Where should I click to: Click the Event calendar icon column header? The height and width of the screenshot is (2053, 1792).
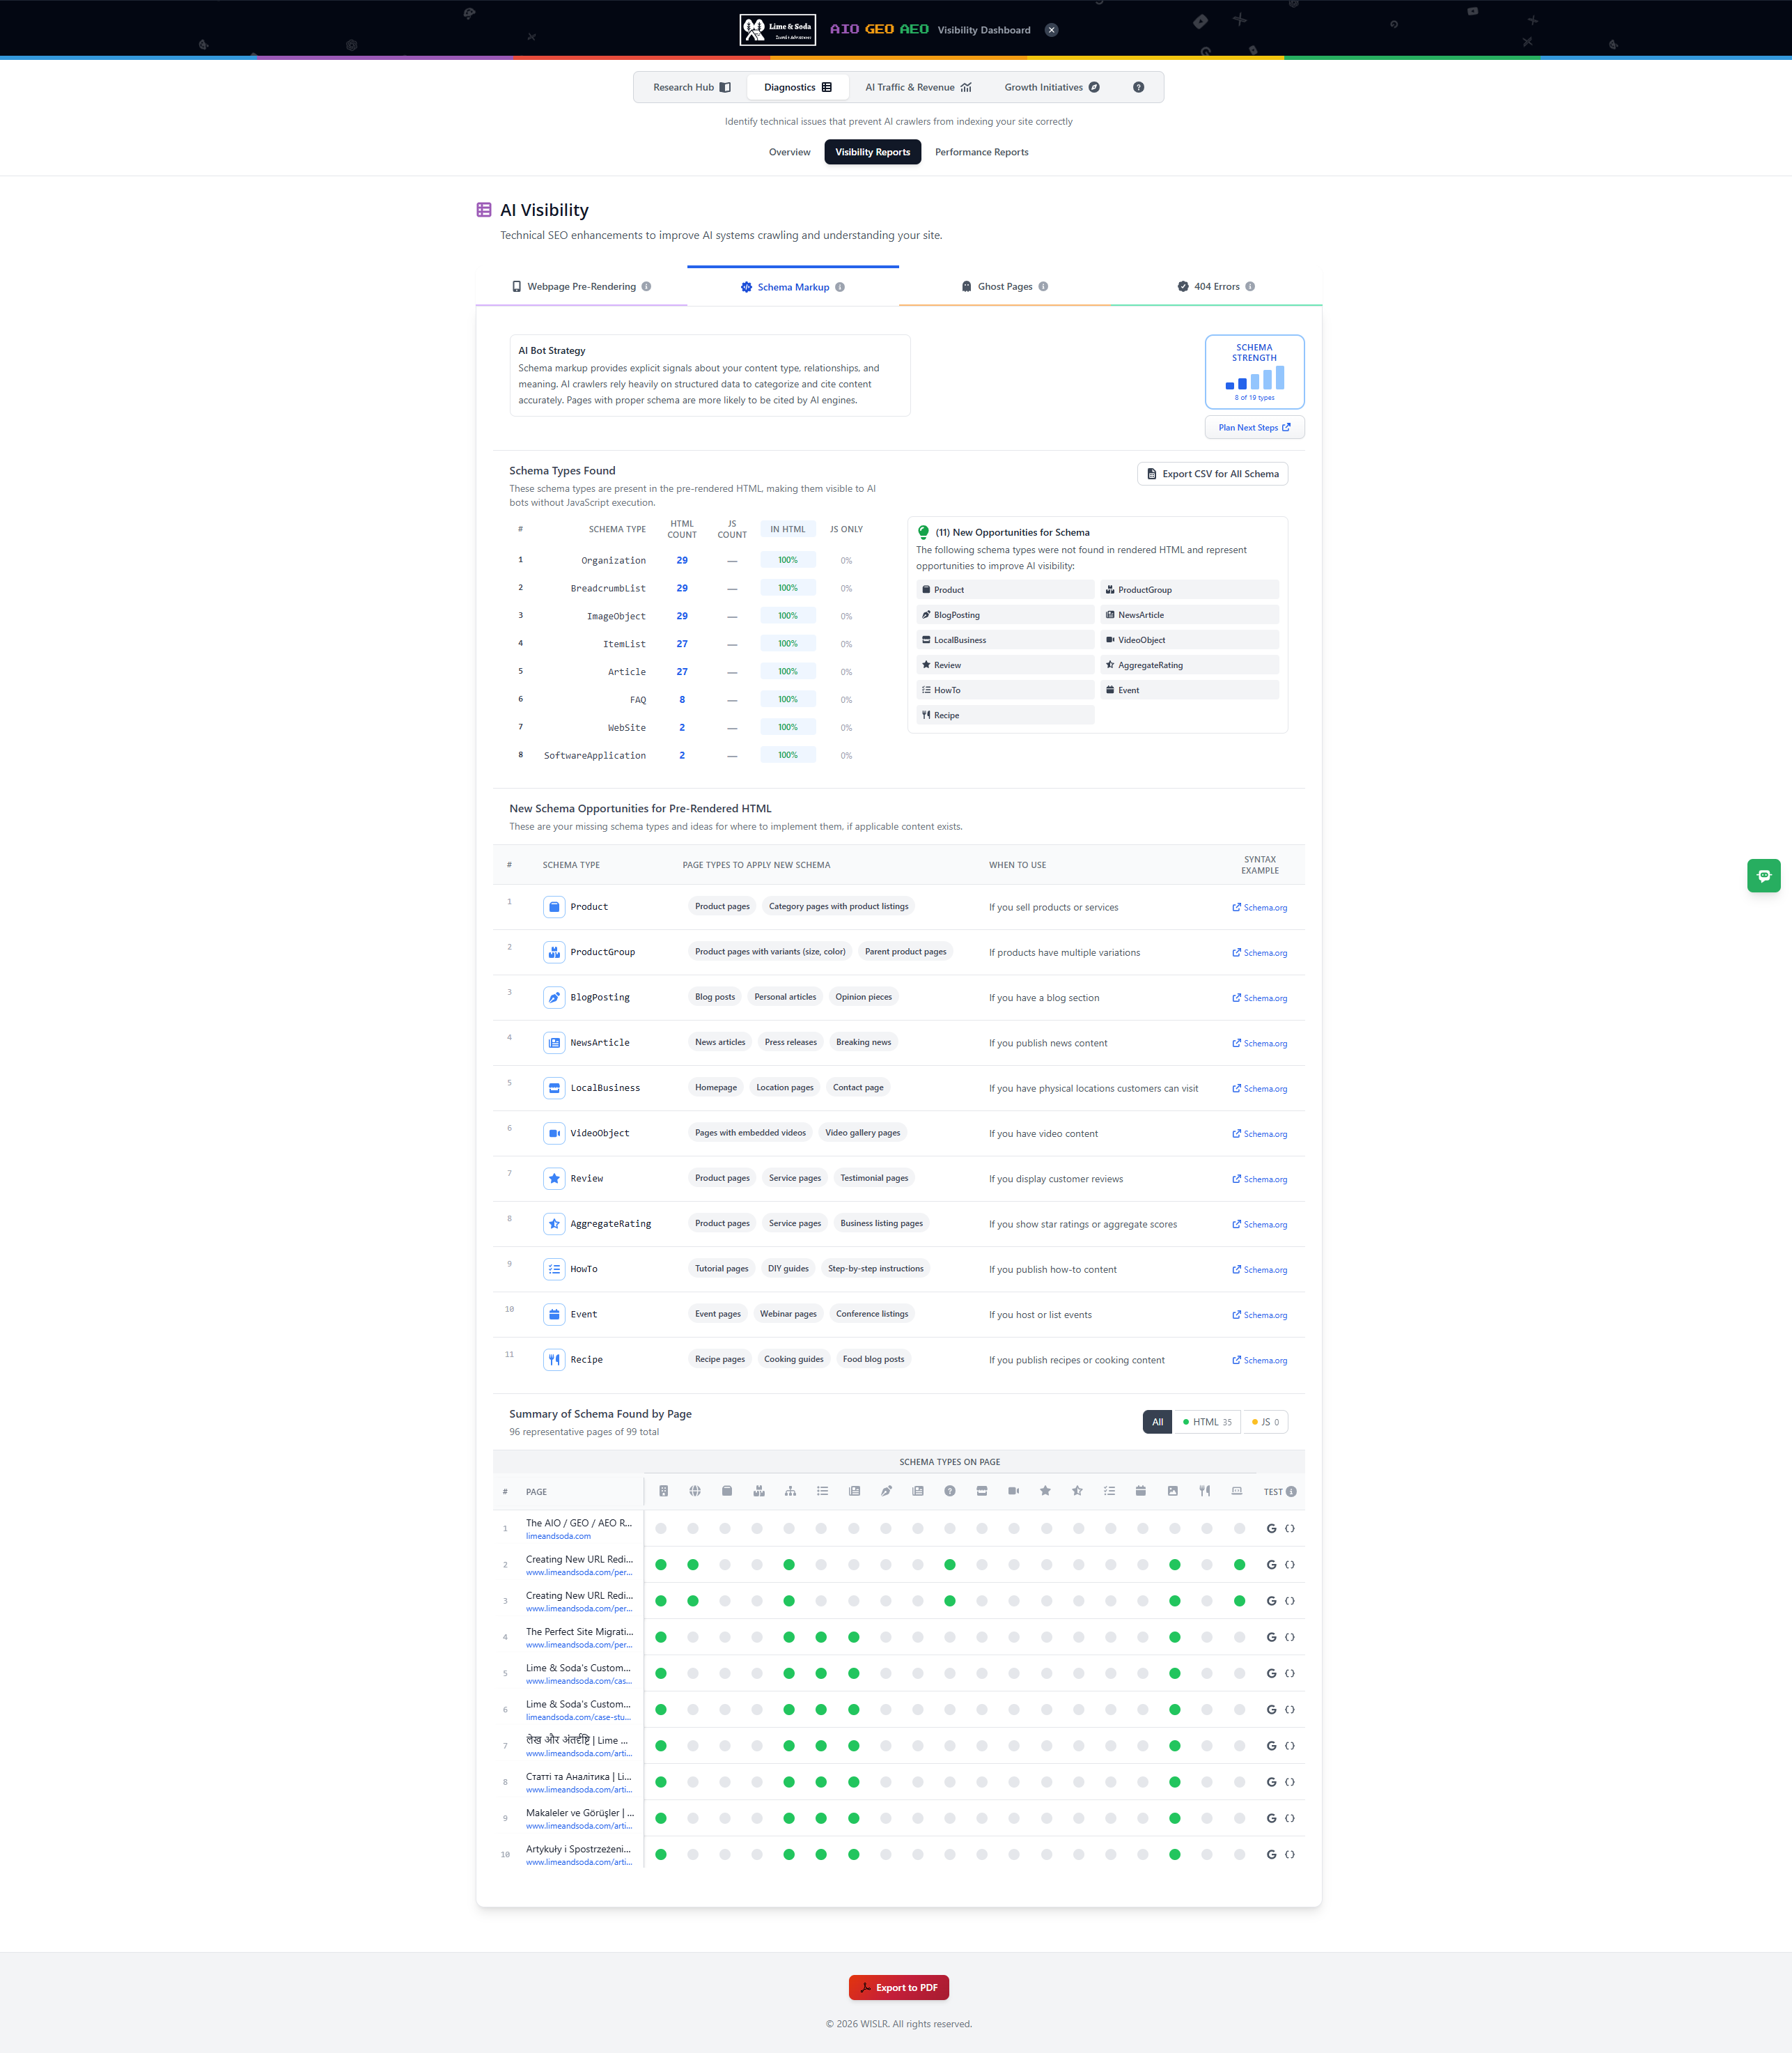(x=1142, y=1491)
